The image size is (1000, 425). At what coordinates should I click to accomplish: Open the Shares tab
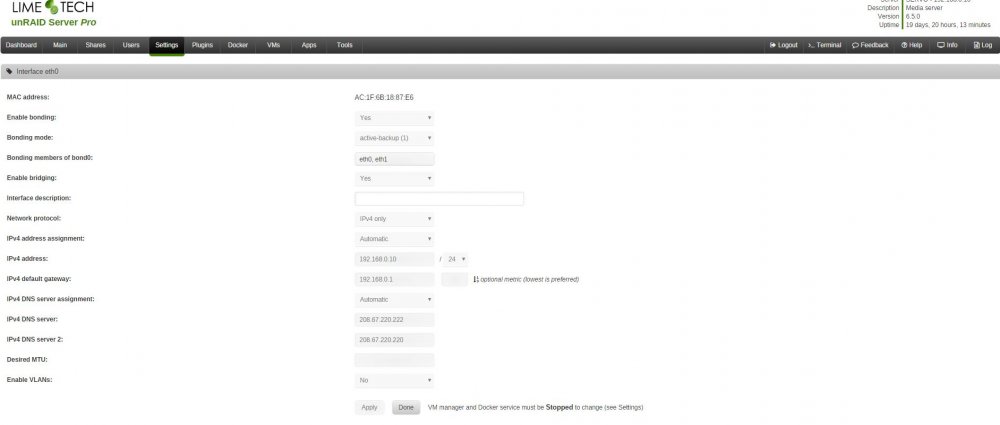(96, 45)
